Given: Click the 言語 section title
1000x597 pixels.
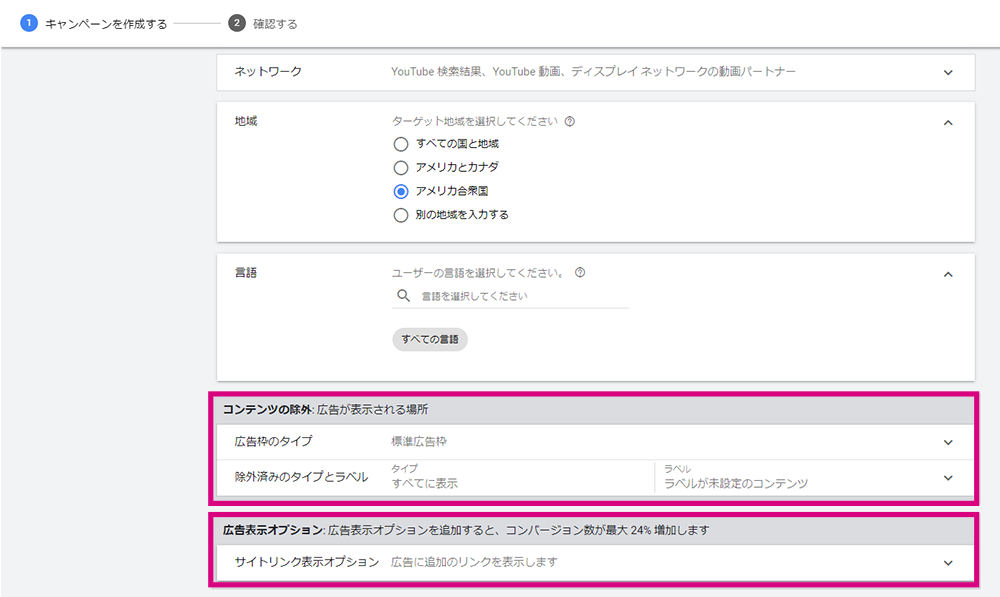Looking at the screenshot, I should pos(246,272).
